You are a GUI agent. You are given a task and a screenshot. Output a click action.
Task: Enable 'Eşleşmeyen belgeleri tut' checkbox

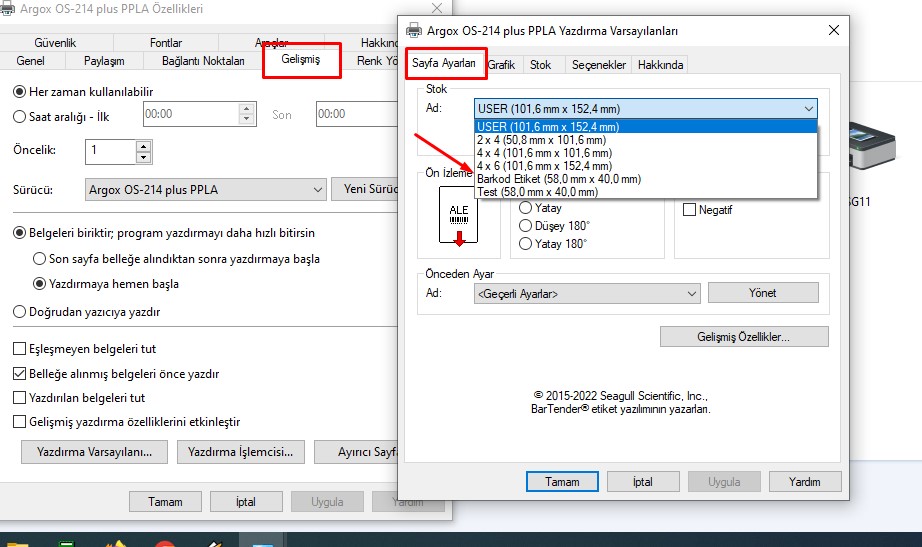19,349
